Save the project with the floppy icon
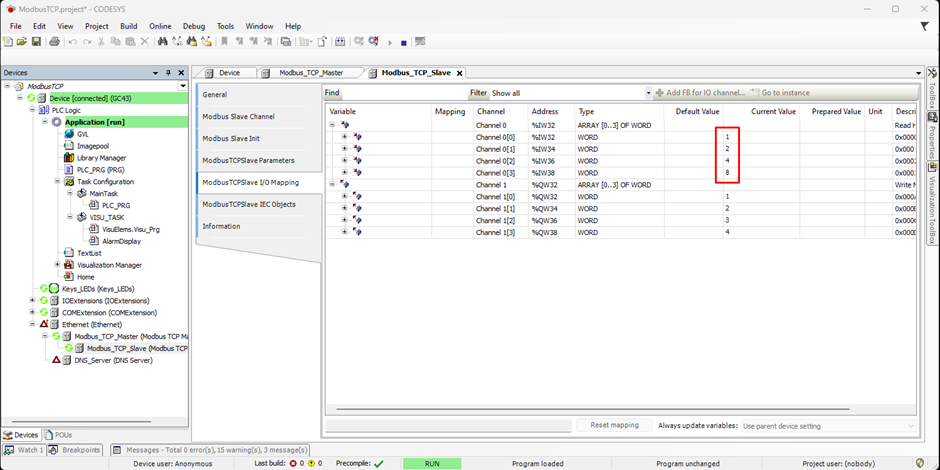 click(x=36, y=42)
